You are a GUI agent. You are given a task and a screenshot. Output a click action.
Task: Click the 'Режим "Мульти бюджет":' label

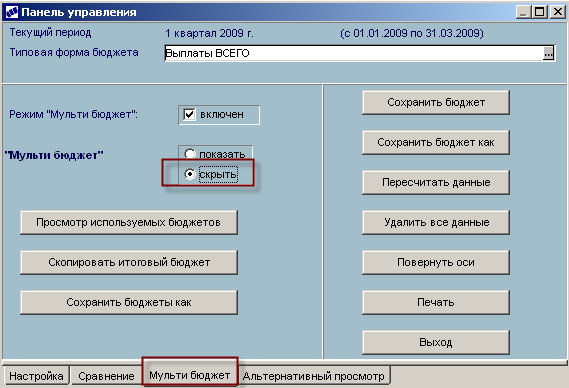pyautogui.click(x=74, y=115)
